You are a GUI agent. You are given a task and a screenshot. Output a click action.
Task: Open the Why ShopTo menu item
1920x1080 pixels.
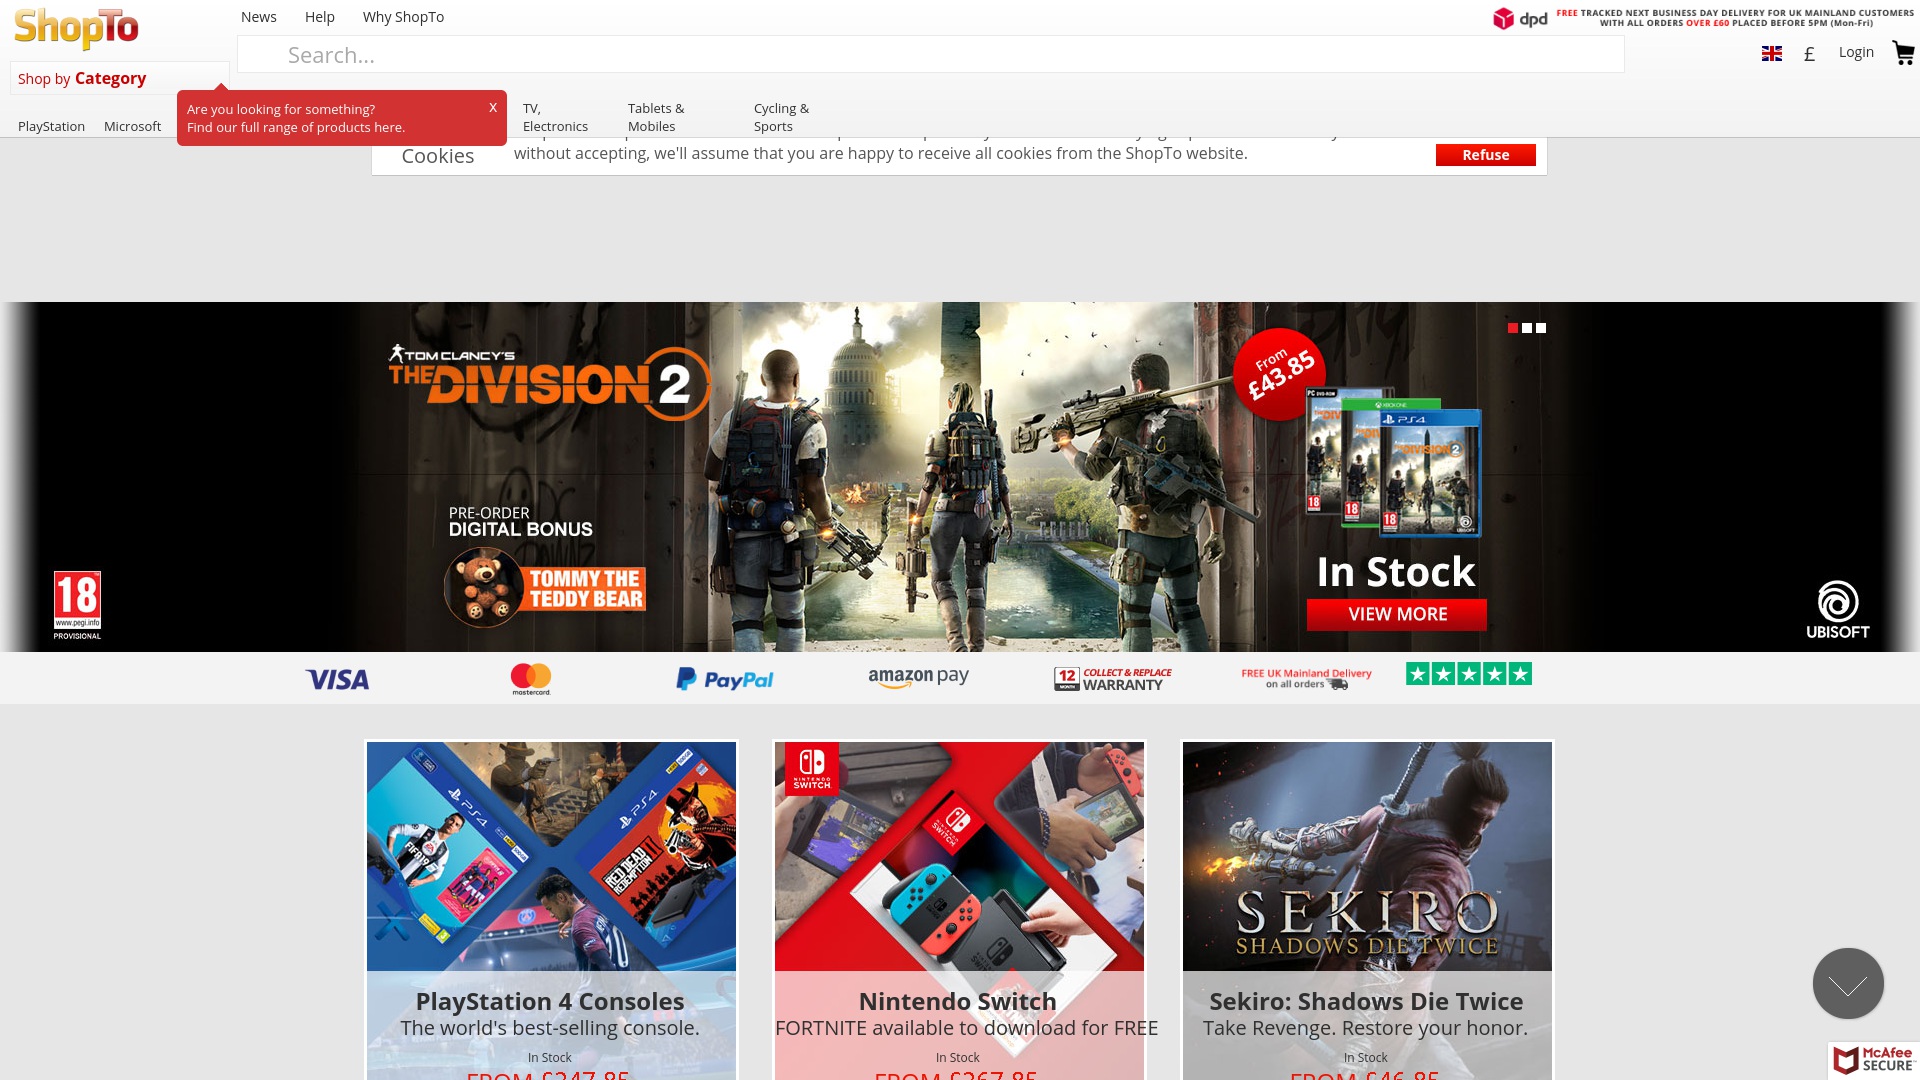coord(403,17)
